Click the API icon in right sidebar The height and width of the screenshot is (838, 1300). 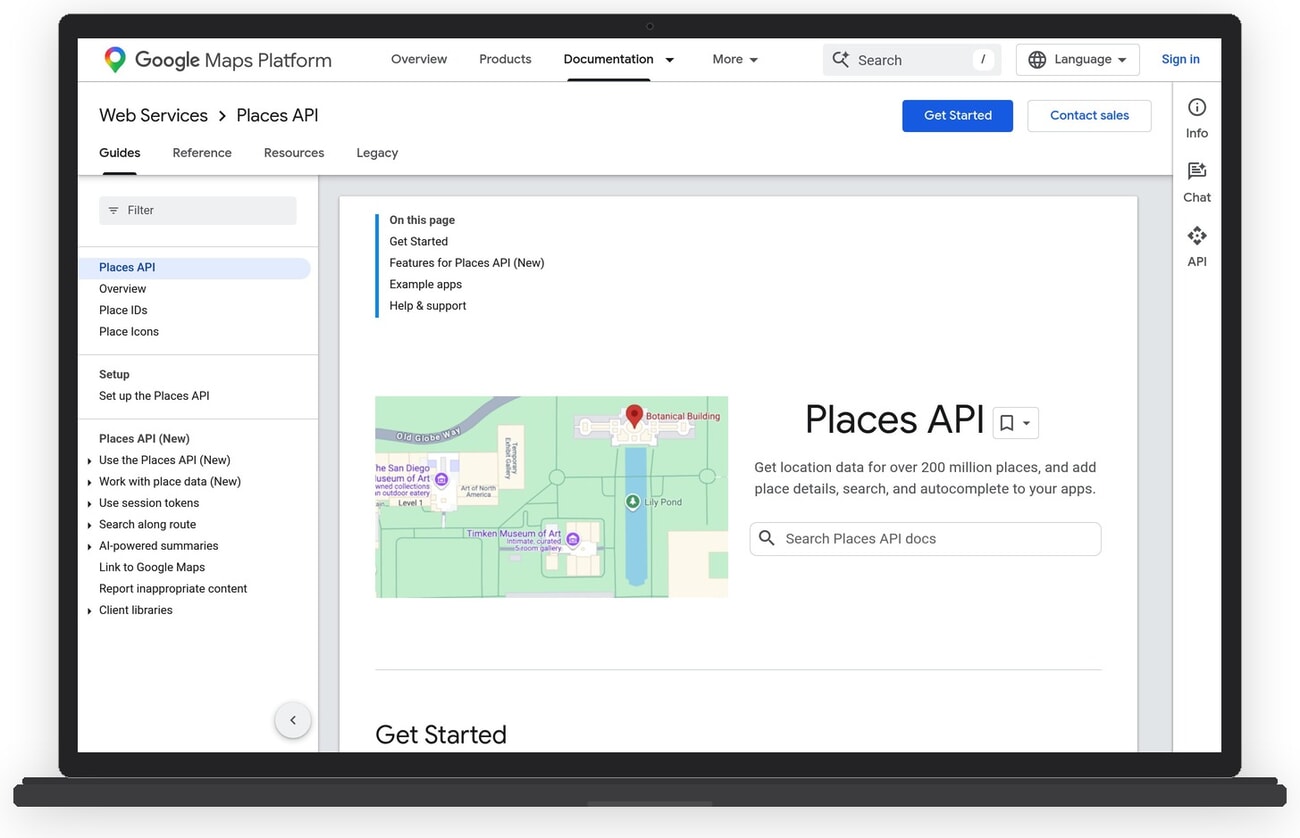pyautogui.click(x=1196, y=236)
